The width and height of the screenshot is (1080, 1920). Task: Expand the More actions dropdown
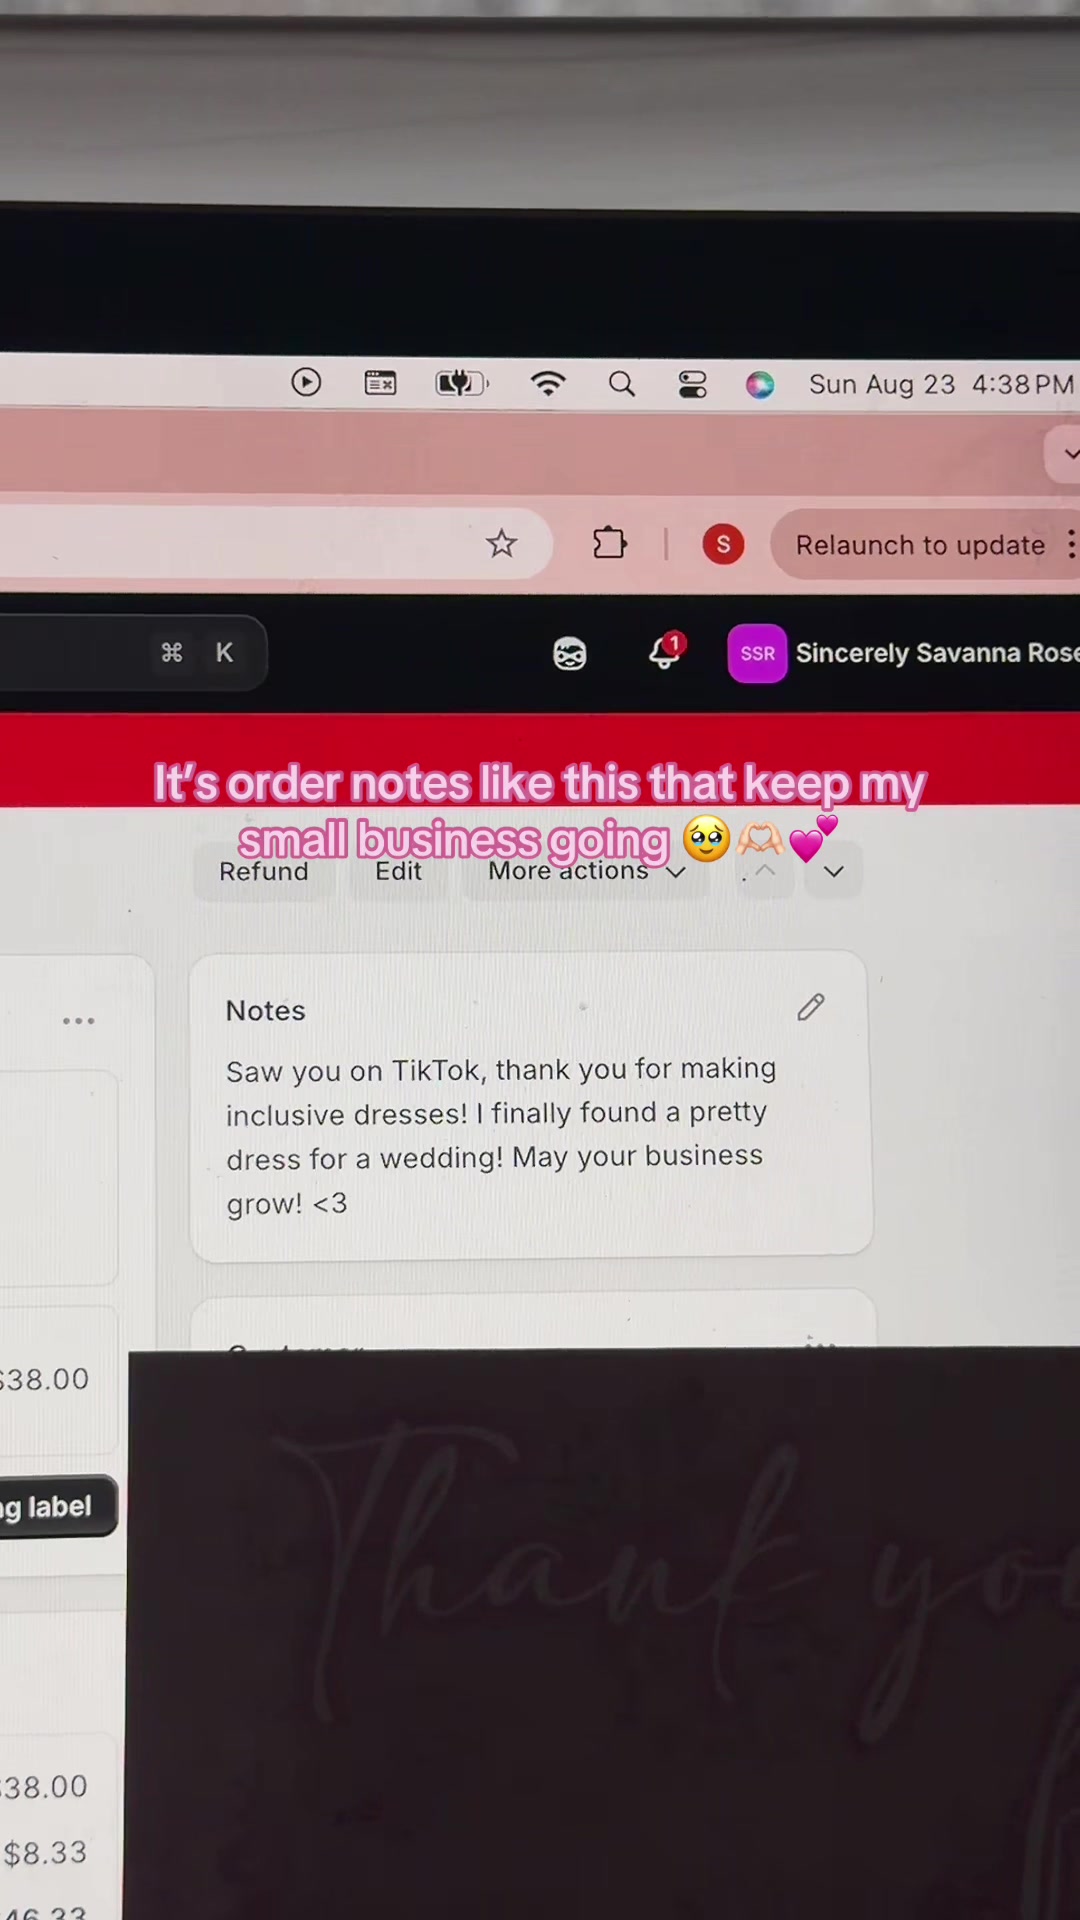(x=586, y=872)
